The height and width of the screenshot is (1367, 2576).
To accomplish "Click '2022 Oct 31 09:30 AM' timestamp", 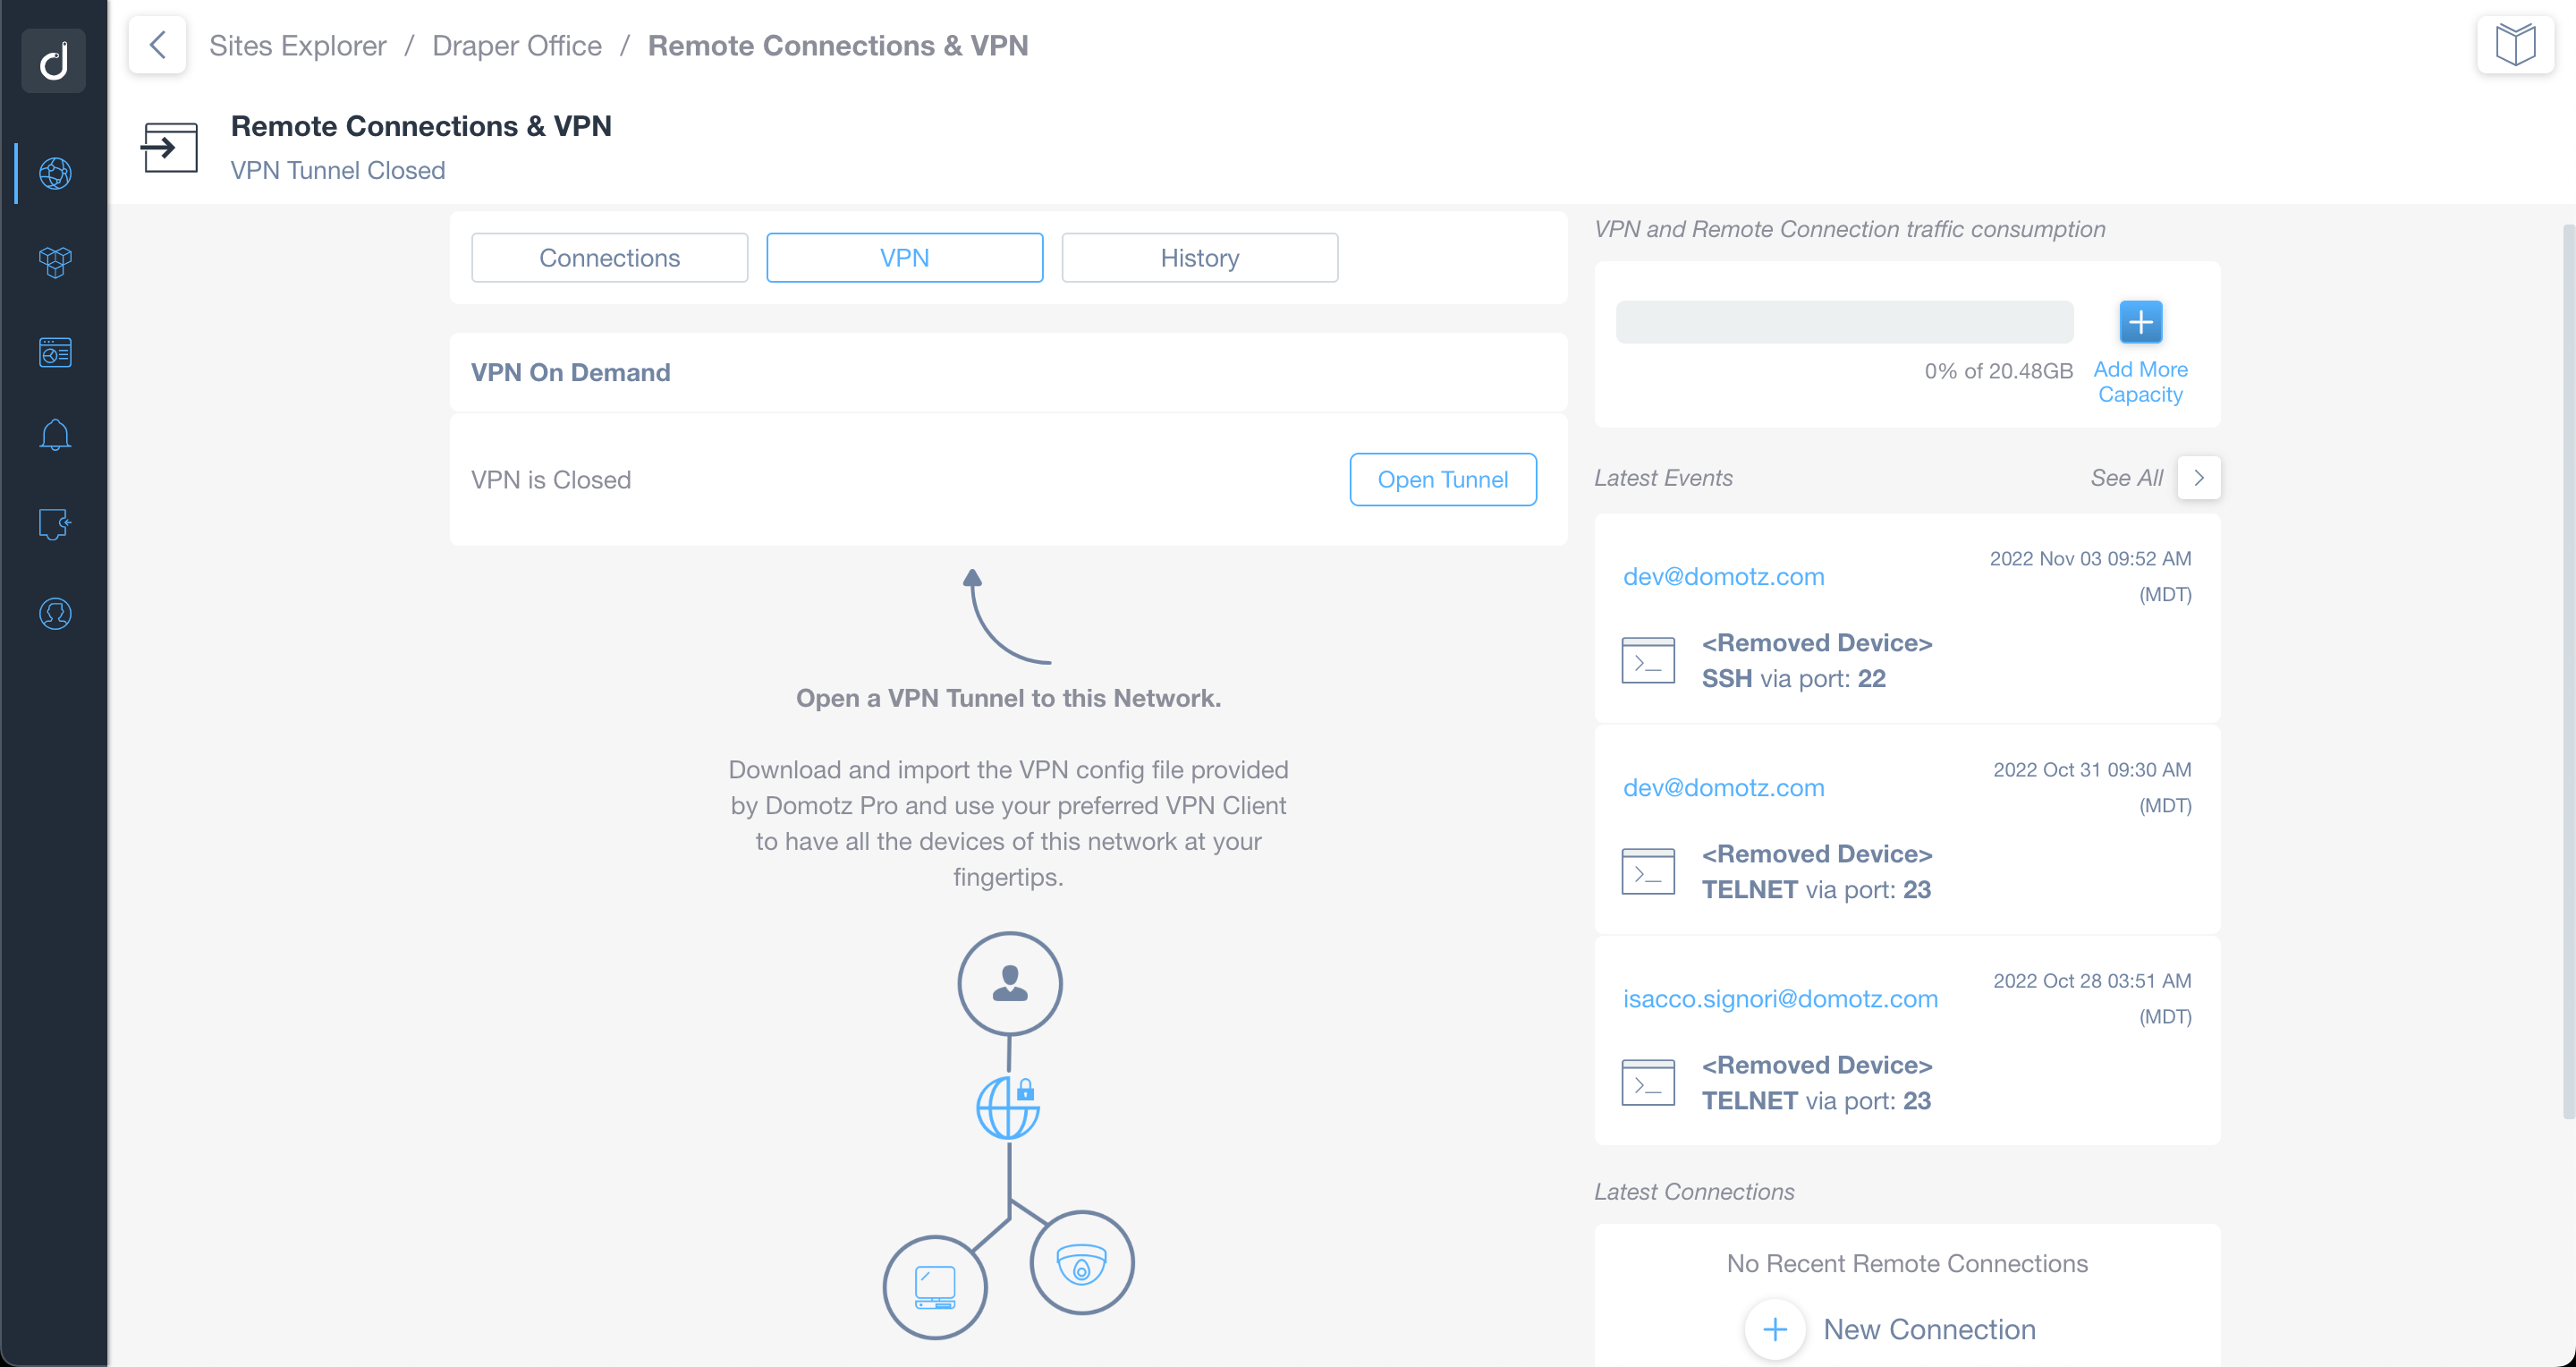I will point(2092,770).
